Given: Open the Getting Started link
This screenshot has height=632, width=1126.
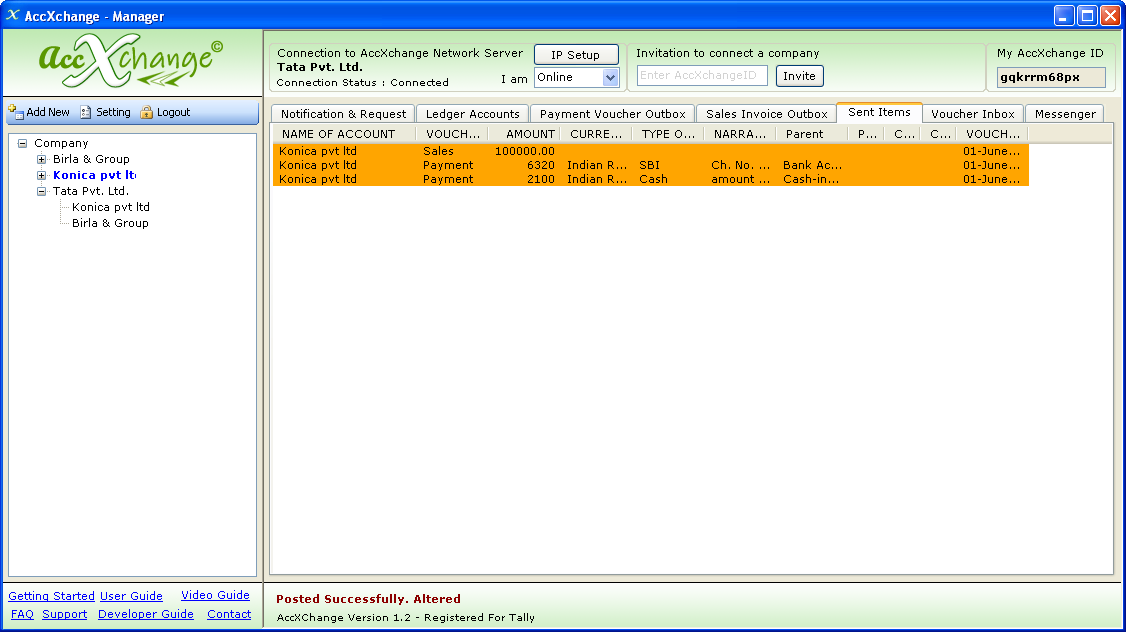Looking at the screenshot, I should (51, 596).
